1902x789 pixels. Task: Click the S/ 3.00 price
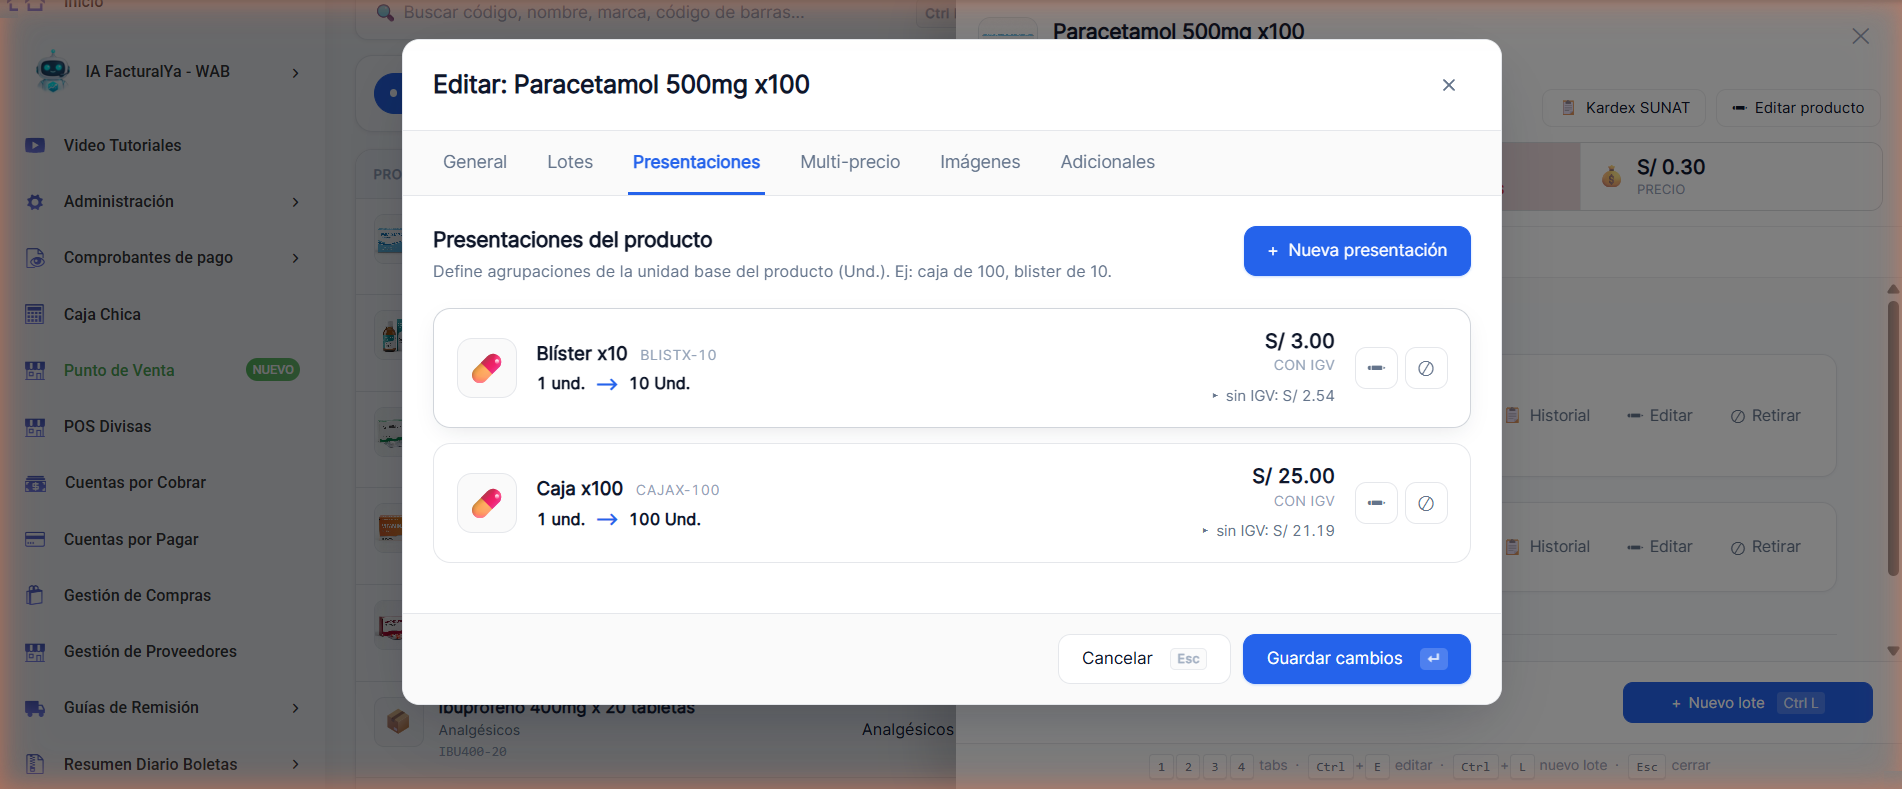(x=1299, y=341)
